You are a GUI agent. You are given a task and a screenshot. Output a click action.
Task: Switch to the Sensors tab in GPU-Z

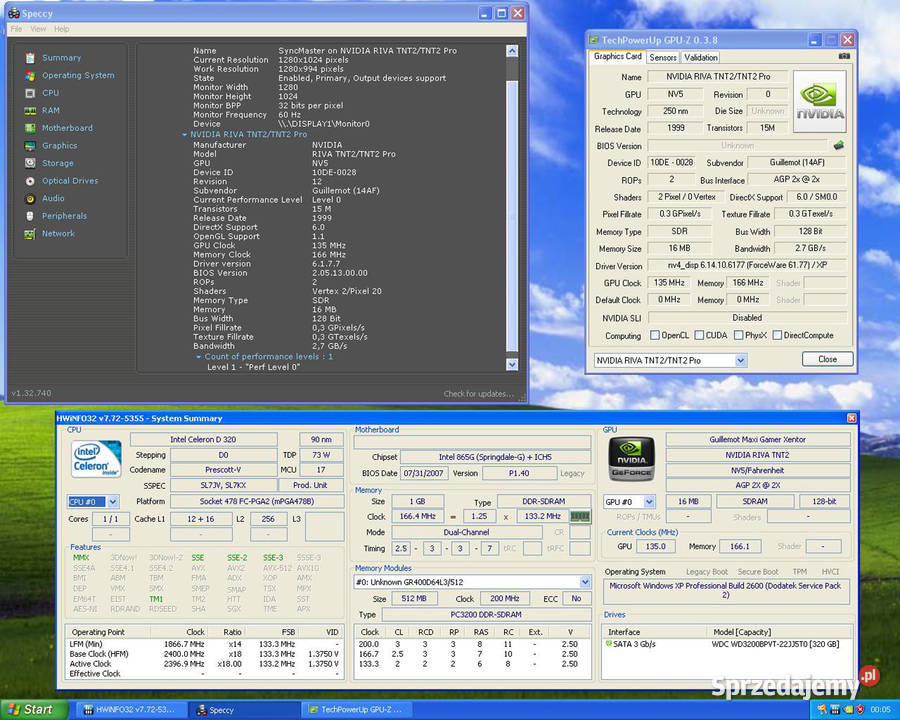[x=663, y=57]
